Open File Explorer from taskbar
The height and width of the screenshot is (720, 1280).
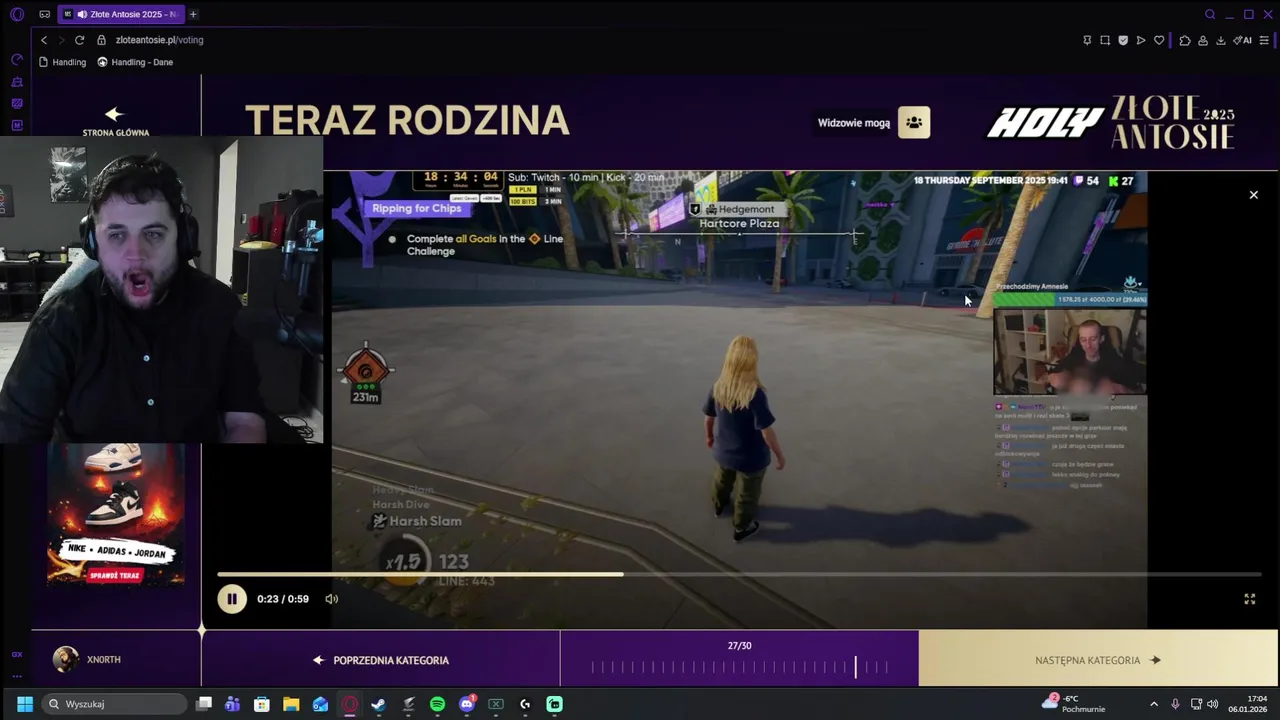pos(291,704)
